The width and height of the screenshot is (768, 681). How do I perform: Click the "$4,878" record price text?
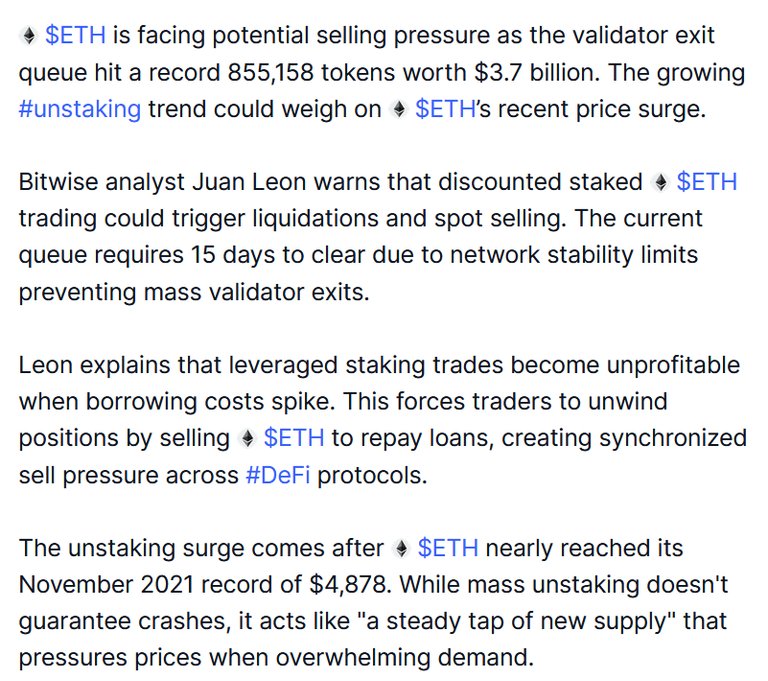pyautogui.click(x=350, y=585)
